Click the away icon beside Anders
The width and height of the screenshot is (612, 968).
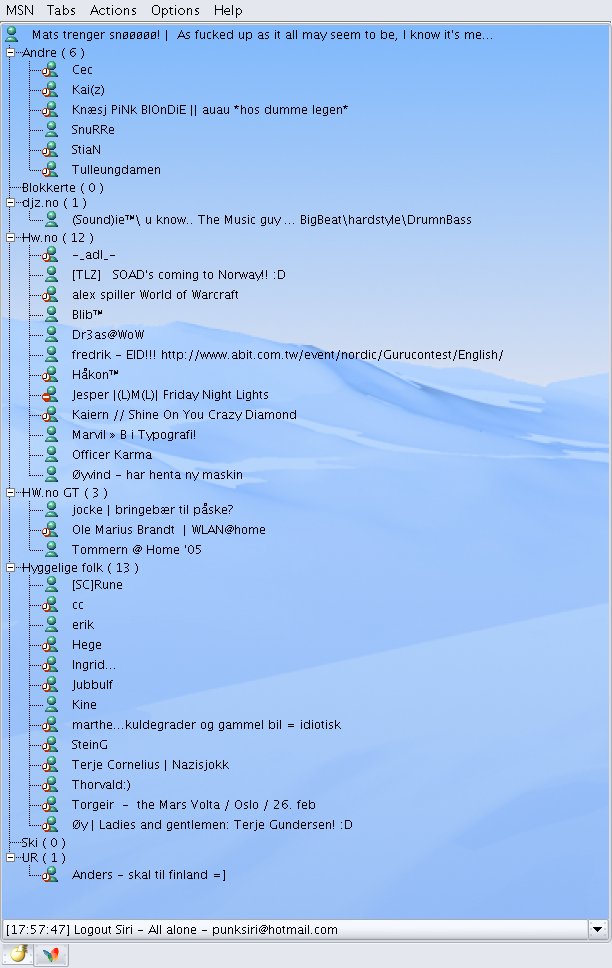(50, 875)
